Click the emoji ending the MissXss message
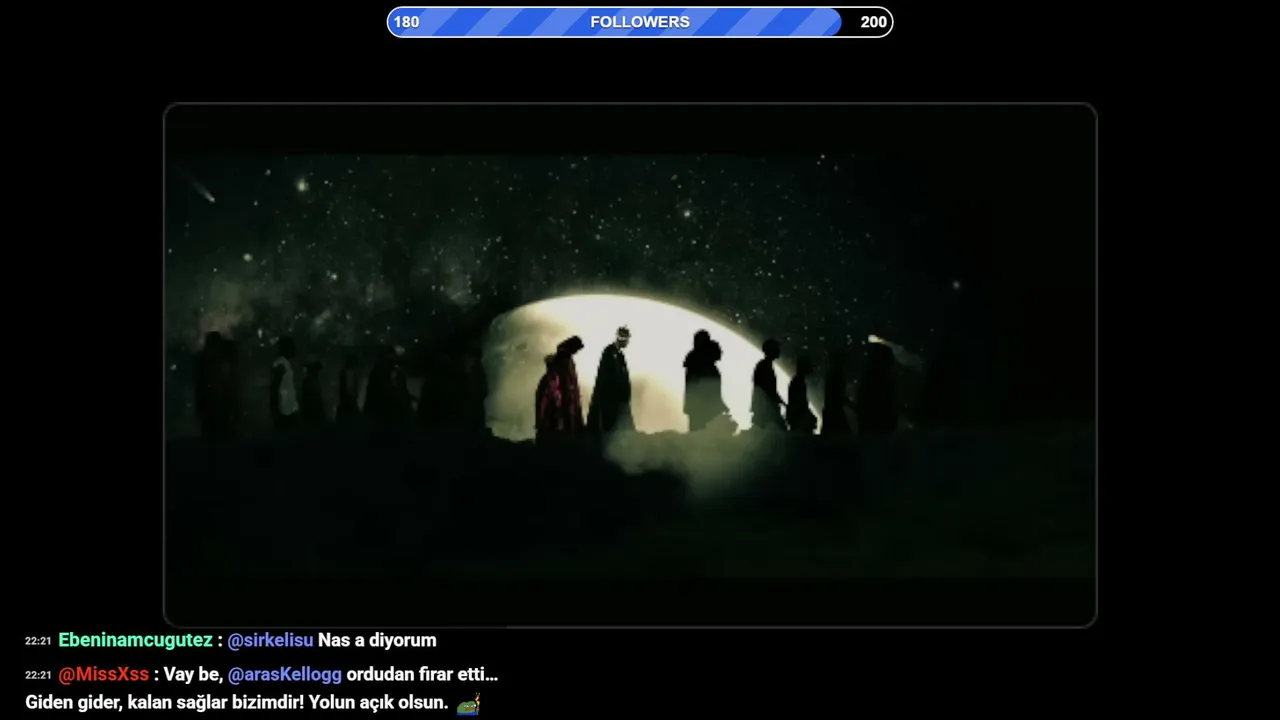This screenshot has height=720, width=1280. [x=468, y=703]
